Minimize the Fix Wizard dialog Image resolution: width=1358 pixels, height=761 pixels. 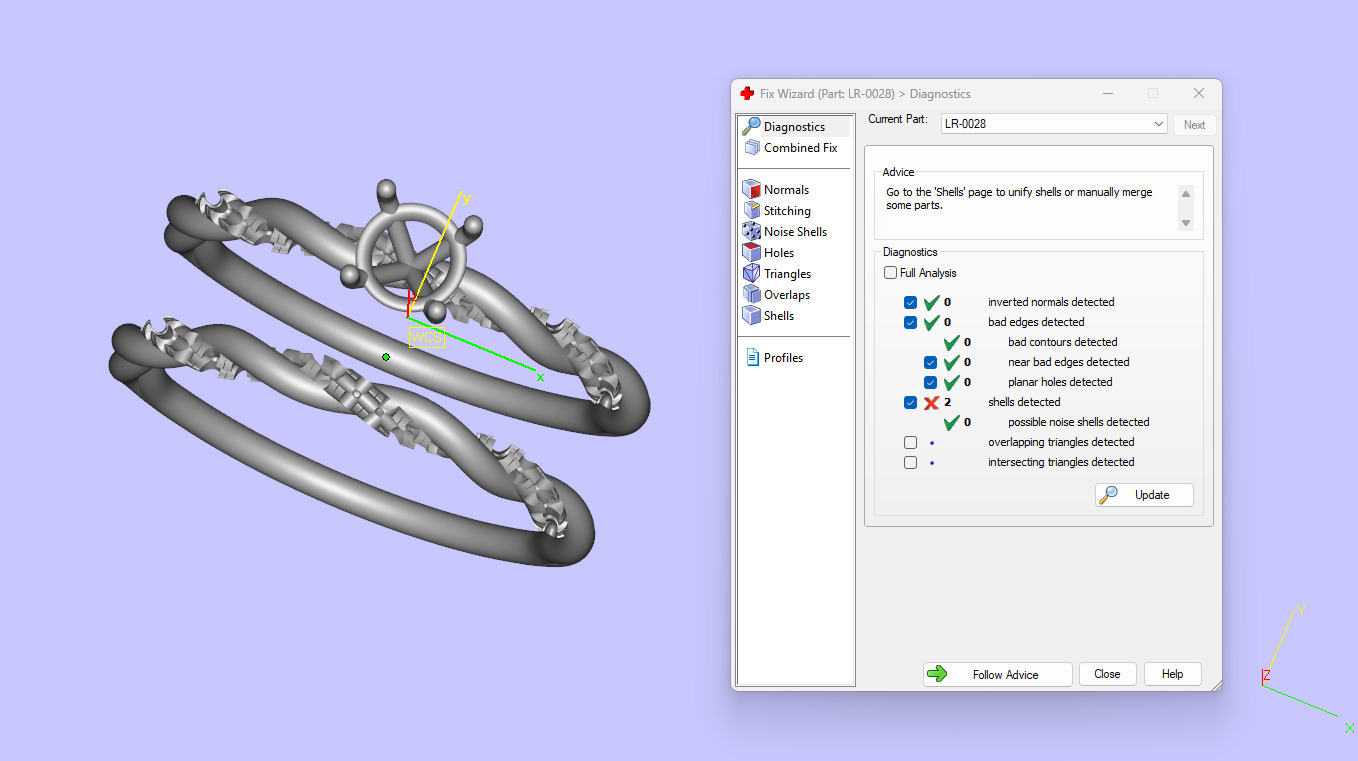tap(1108, 93)
